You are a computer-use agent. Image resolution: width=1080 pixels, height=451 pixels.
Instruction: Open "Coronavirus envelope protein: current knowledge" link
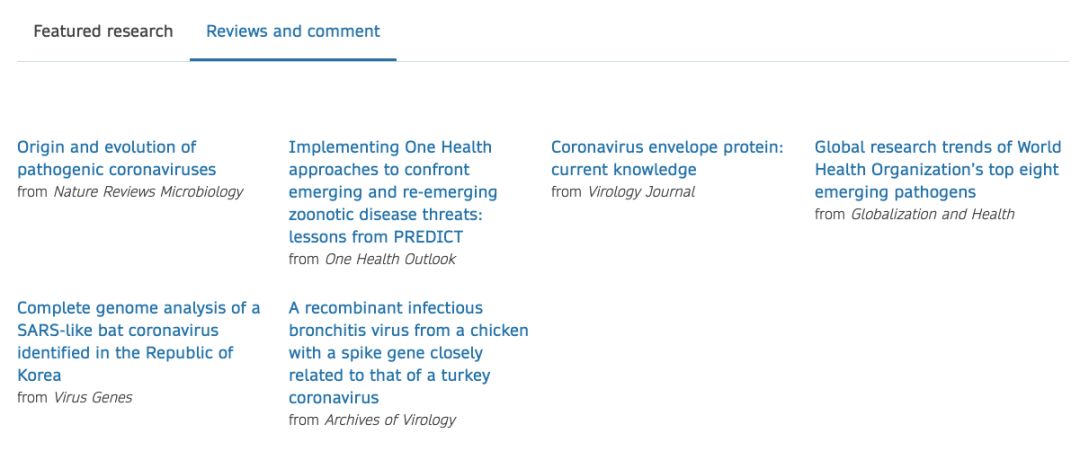point(667,158)
